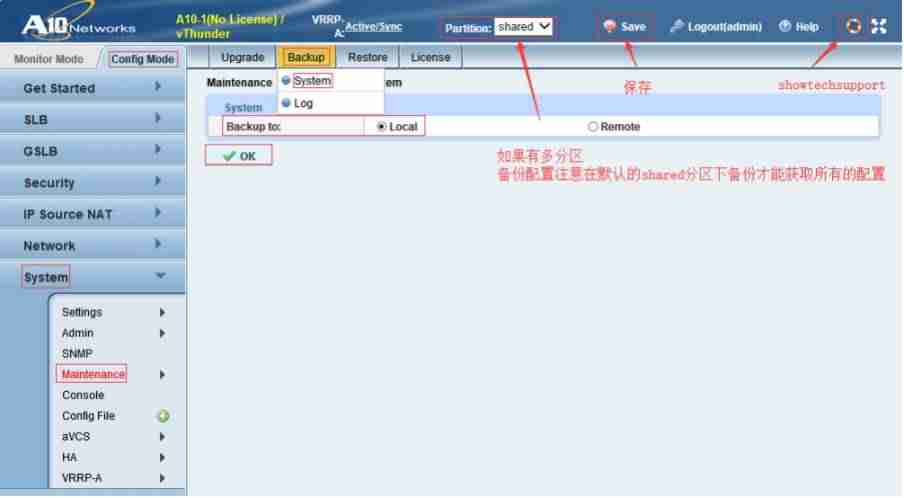Toggle fullscreen with the expand icon

[879, 26]
